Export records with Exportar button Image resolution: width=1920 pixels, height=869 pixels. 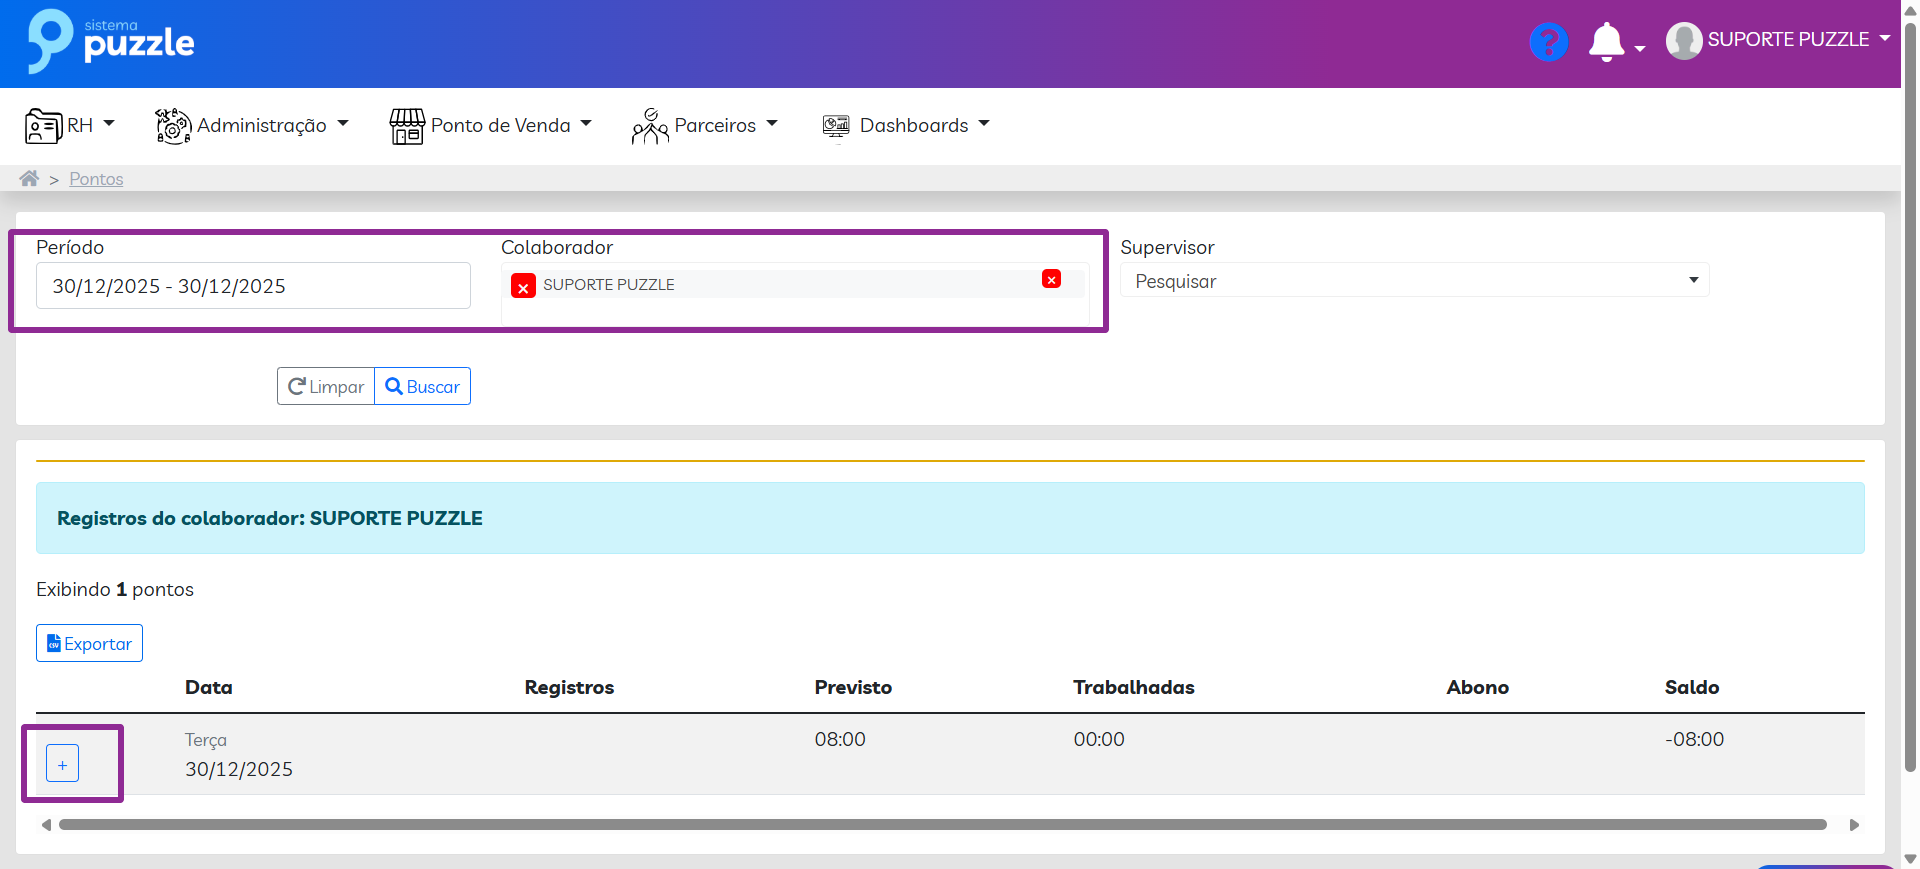pyautogui.click(x=90, y=644)
